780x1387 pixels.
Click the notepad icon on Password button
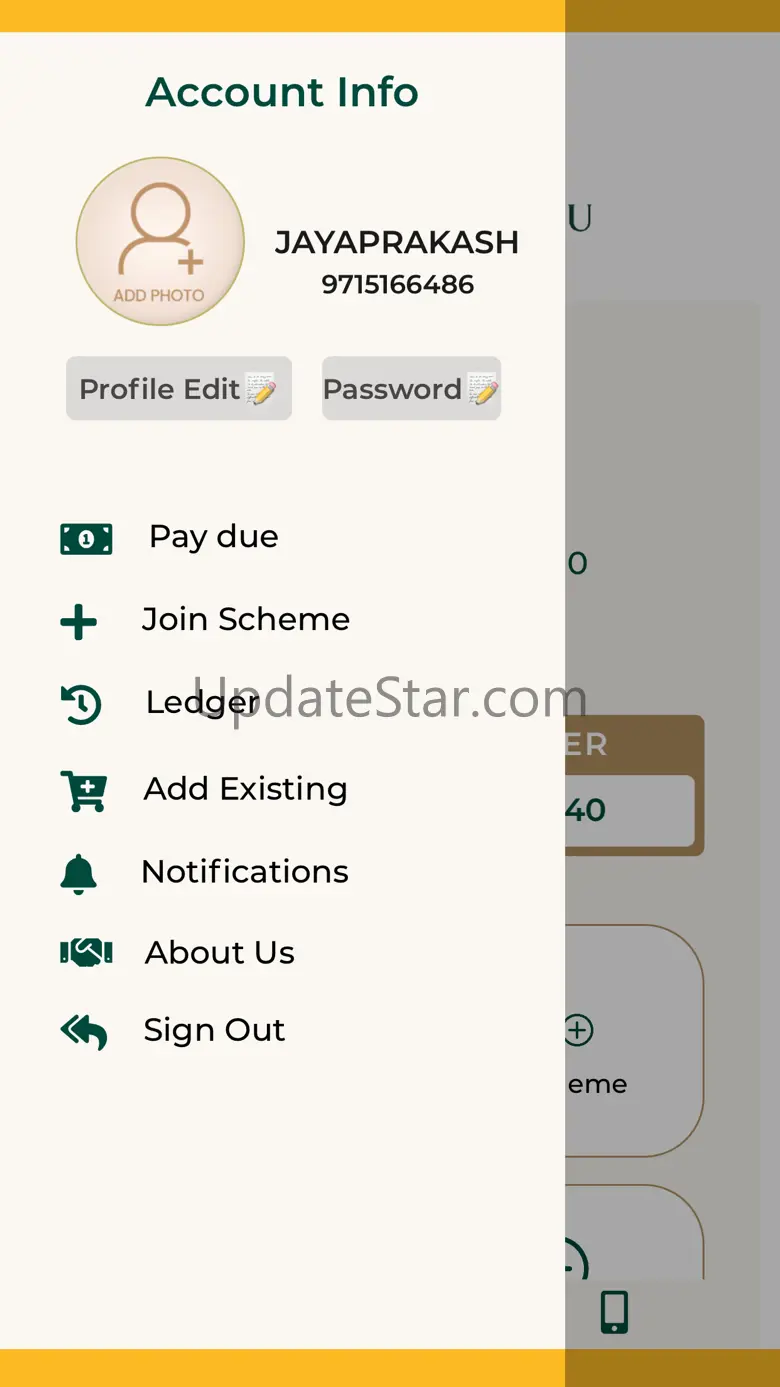482,389
